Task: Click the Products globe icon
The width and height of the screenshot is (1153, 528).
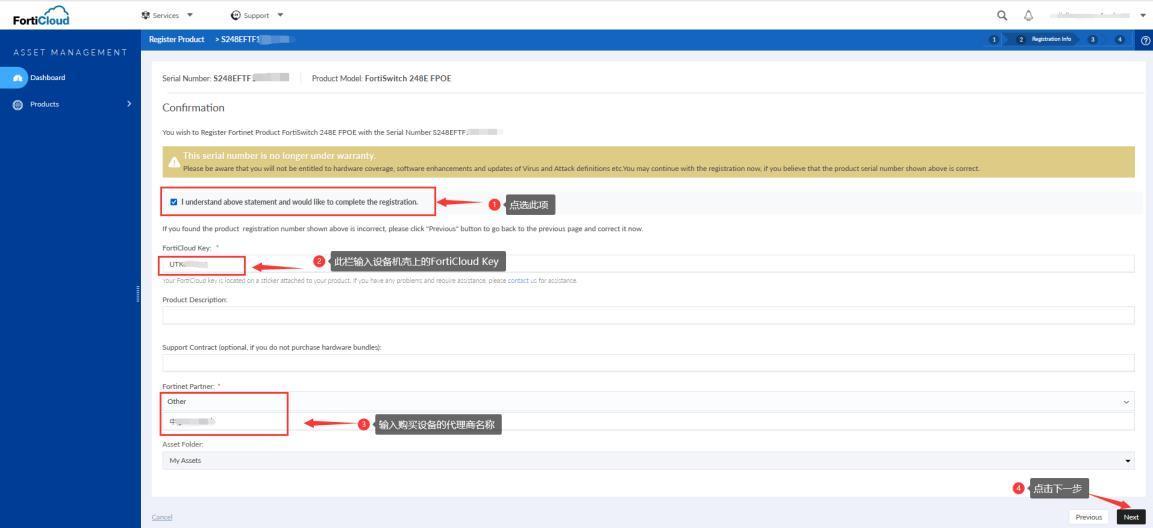Action: coord(18,104)
